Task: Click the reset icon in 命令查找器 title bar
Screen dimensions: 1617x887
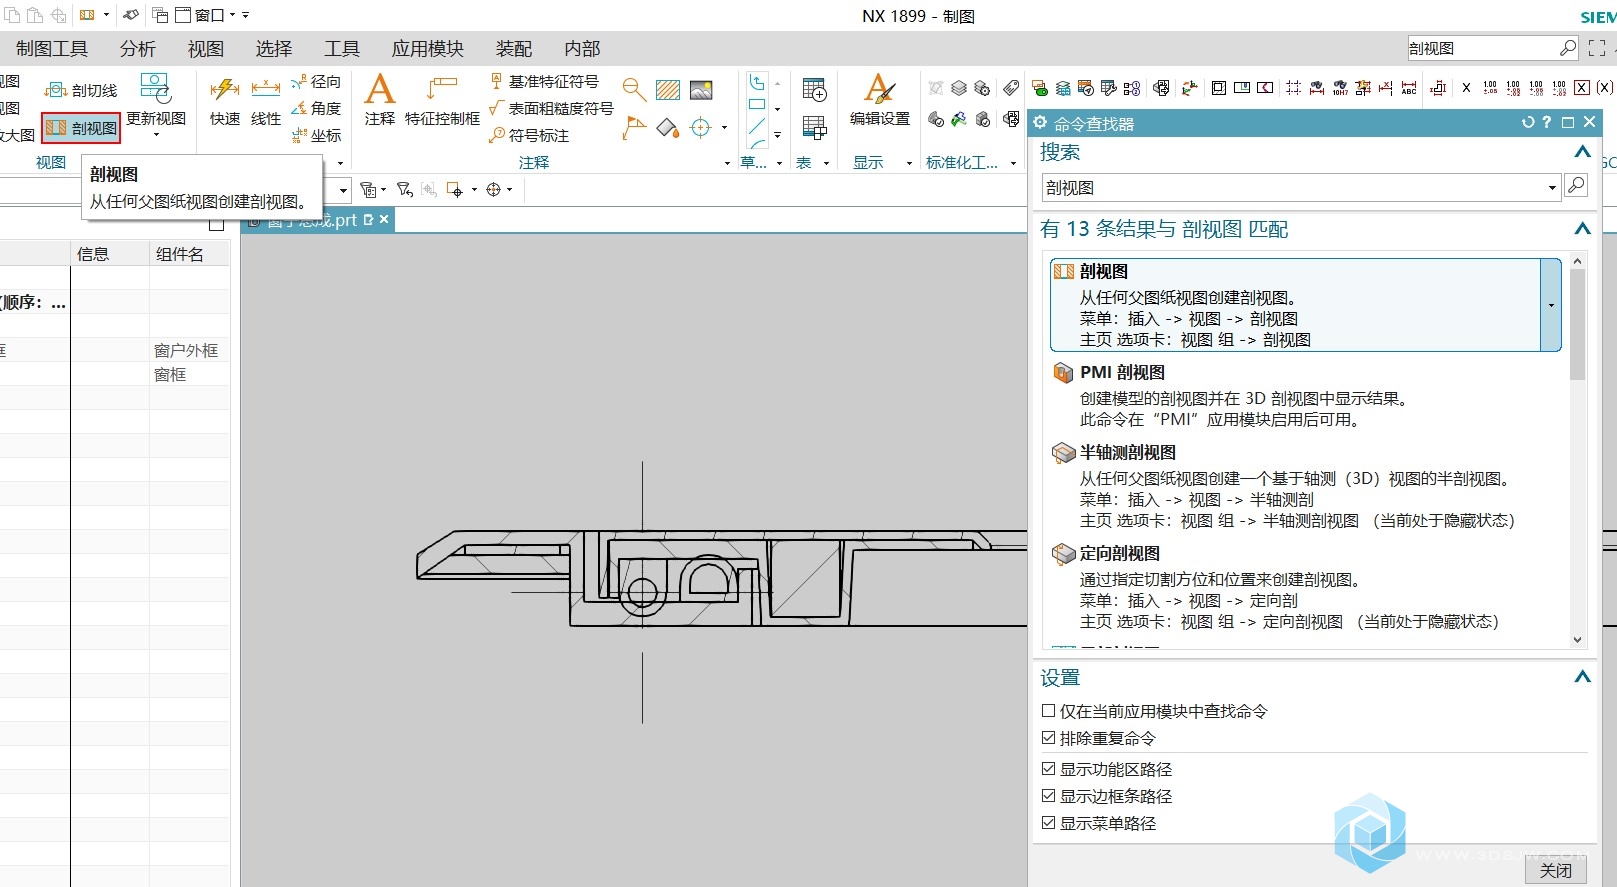Action: pos(1527,122)
